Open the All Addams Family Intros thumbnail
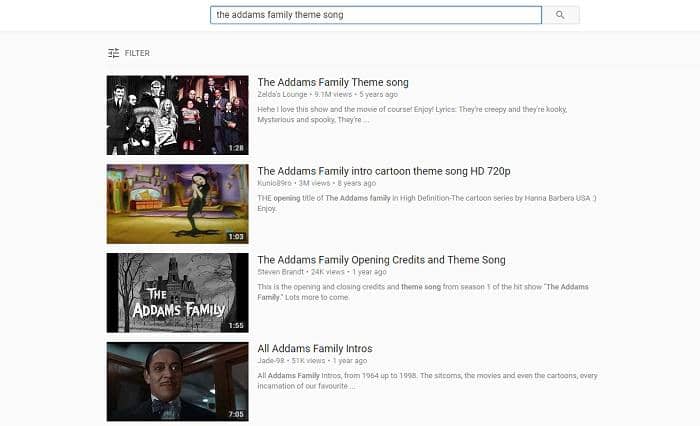 [x=178, y=382]
